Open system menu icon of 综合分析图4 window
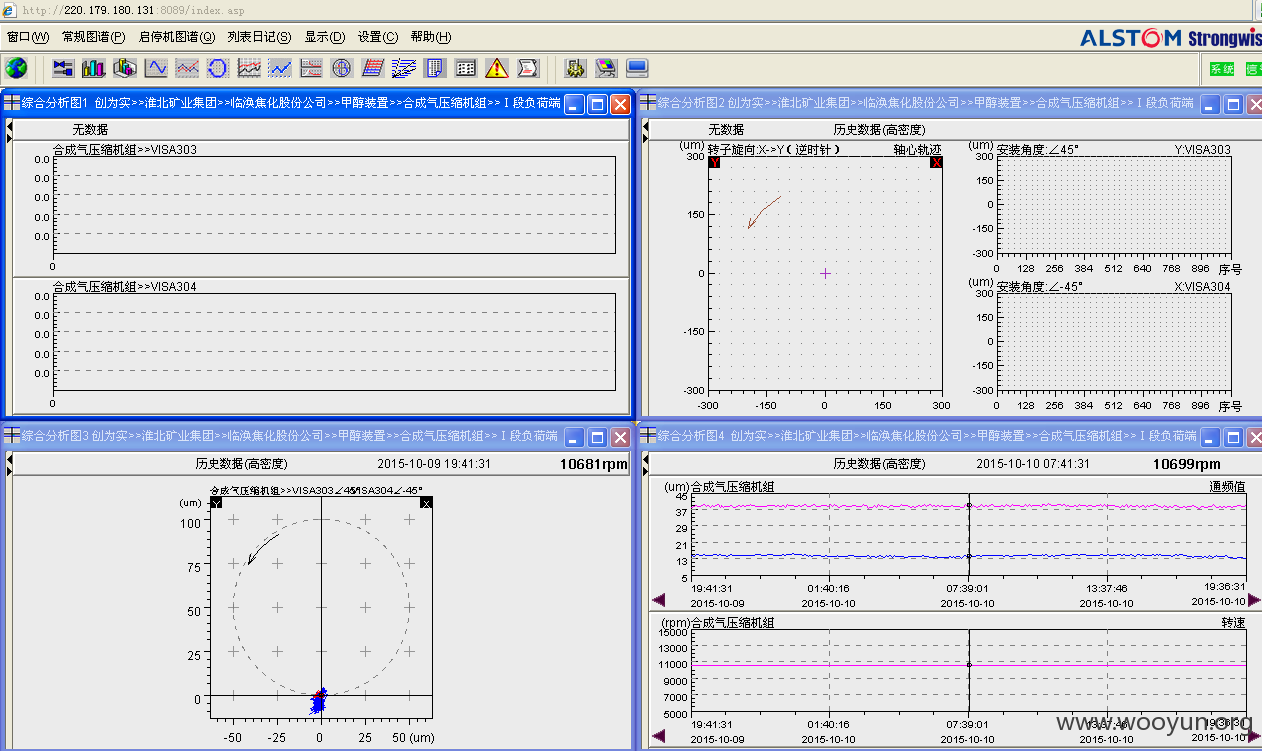 [648, 435]
